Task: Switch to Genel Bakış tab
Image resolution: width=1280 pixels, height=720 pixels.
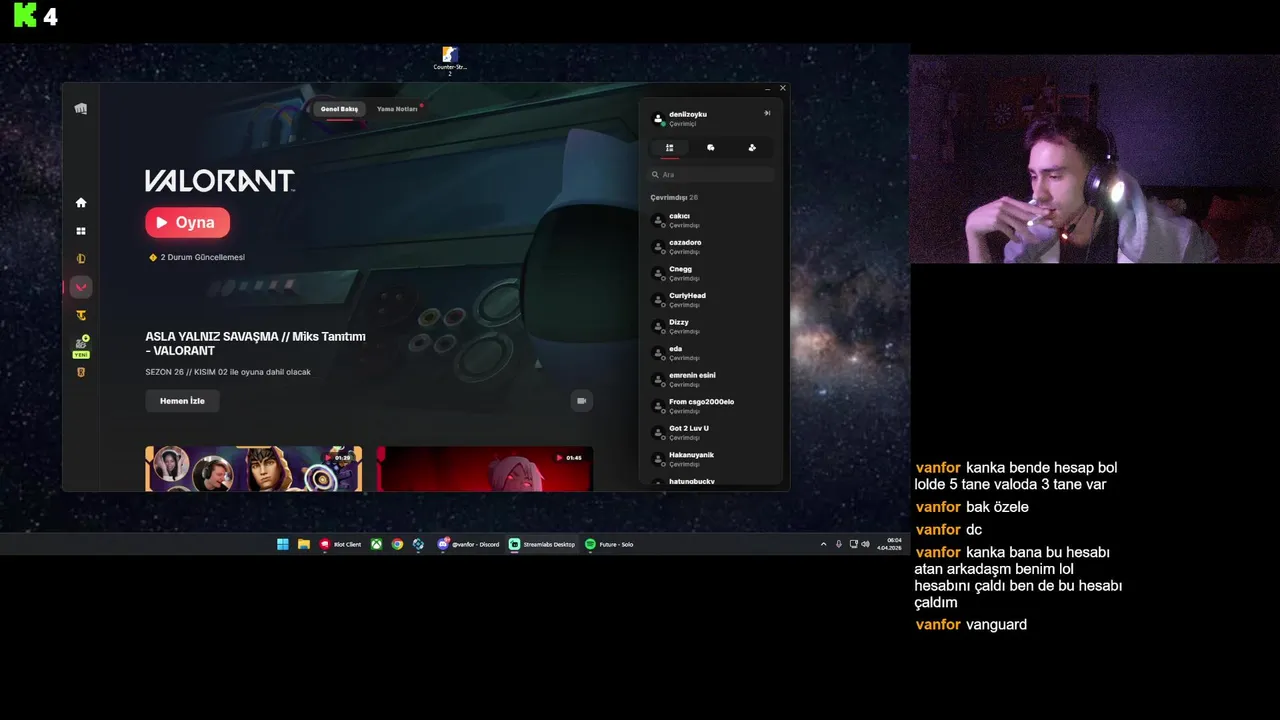Action: point(339,109)
